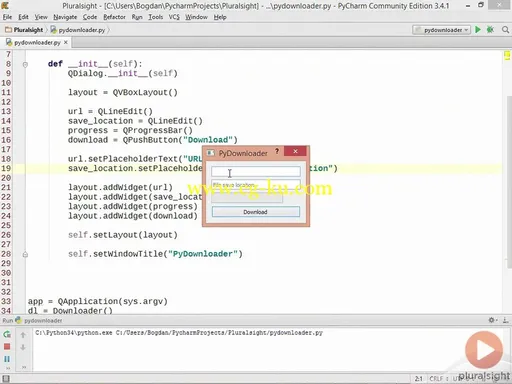Image resolution: width=512 pixels, height=384 pixels.
Task: Click the "PyDownloader" string in setWindowTitle line
Action: coord(203,254)
